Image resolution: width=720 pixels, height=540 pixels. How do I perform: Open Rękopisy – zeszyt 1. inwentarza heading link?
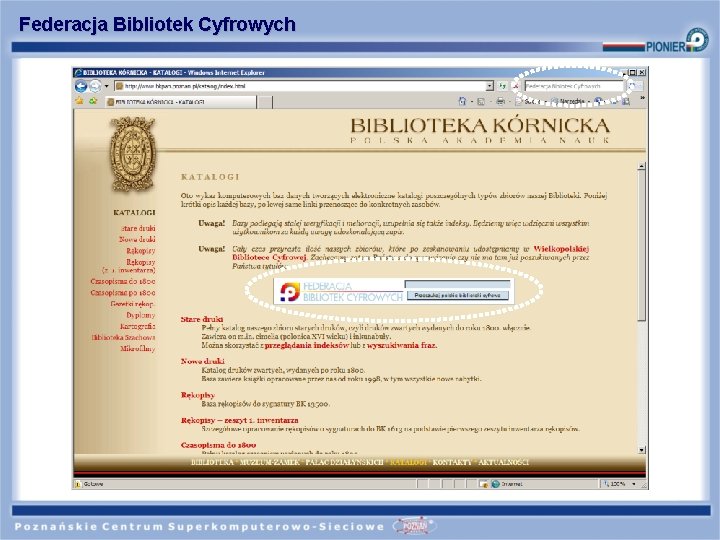pyautogui.click(x=239, y=420)
